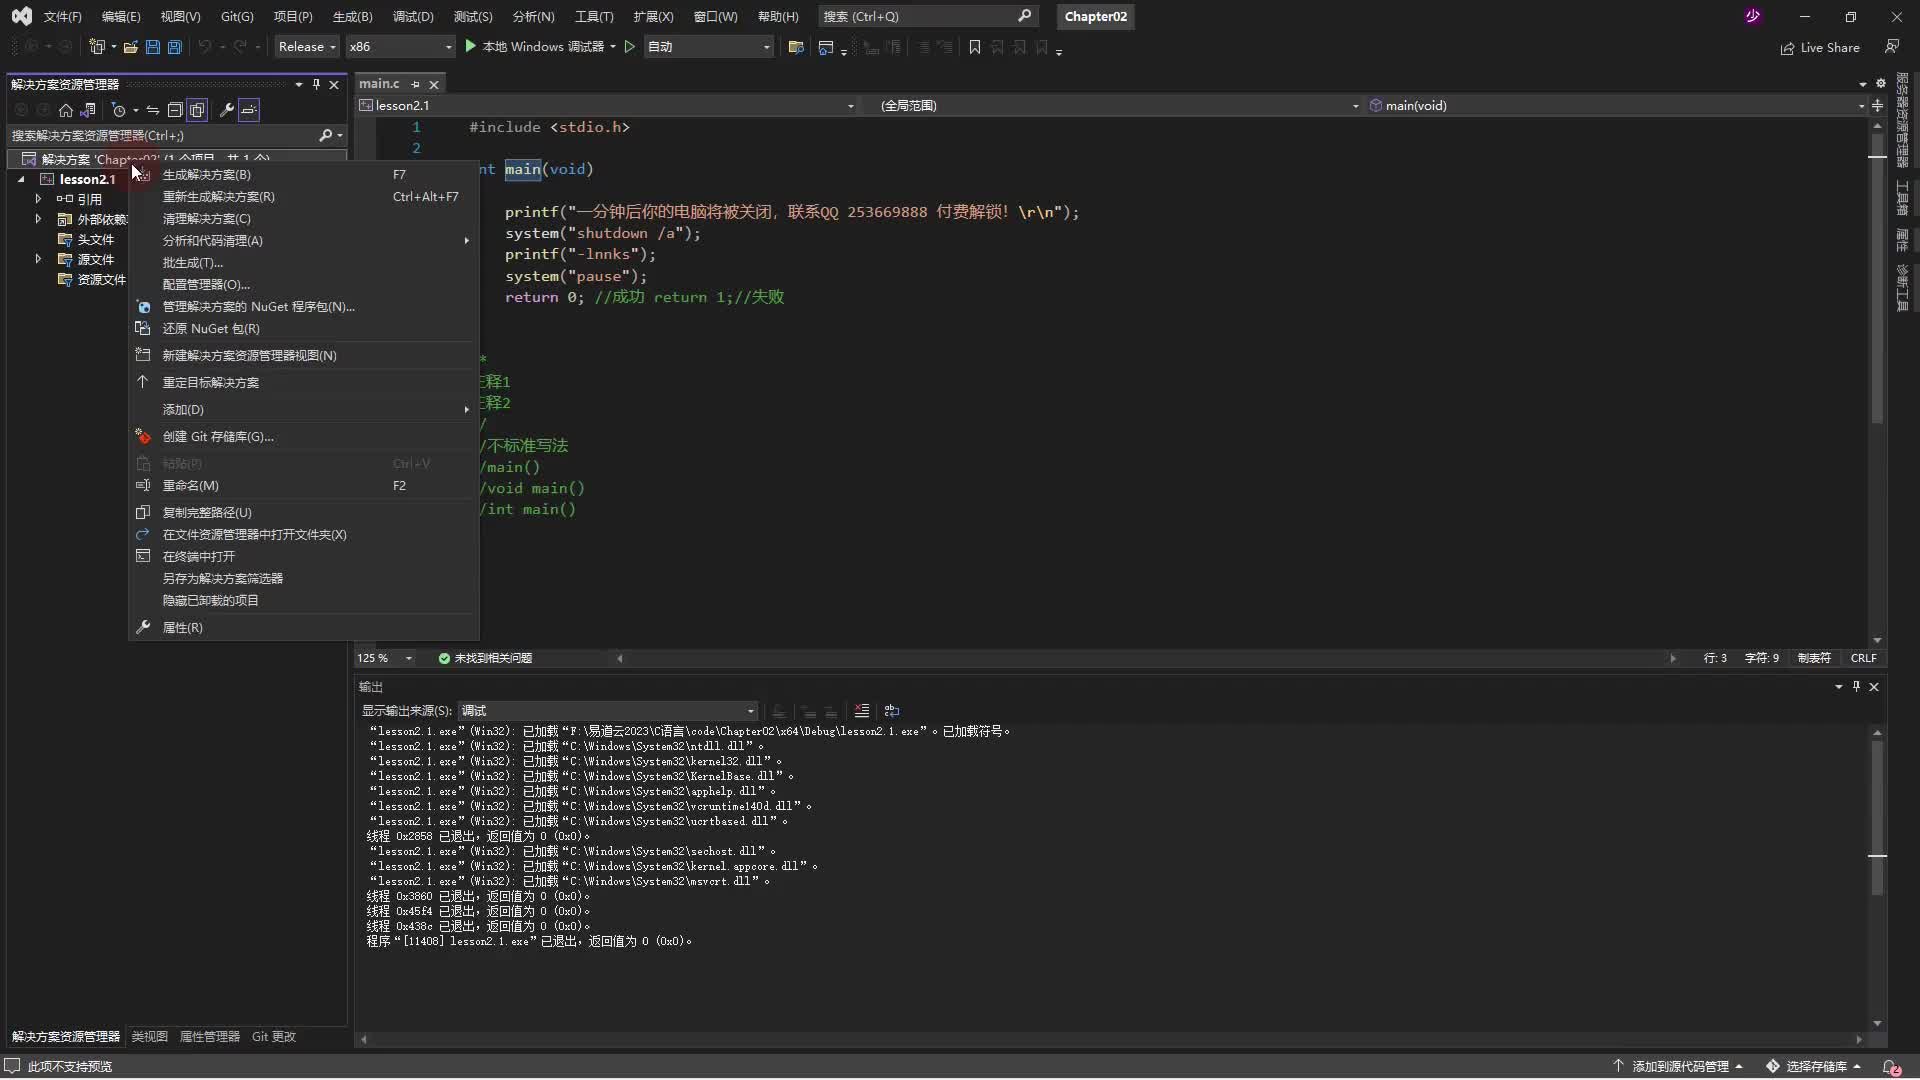Screen dimensions: 1920x1080
Task: Click the open file folder icon
Action: click(x=130, y=47)
